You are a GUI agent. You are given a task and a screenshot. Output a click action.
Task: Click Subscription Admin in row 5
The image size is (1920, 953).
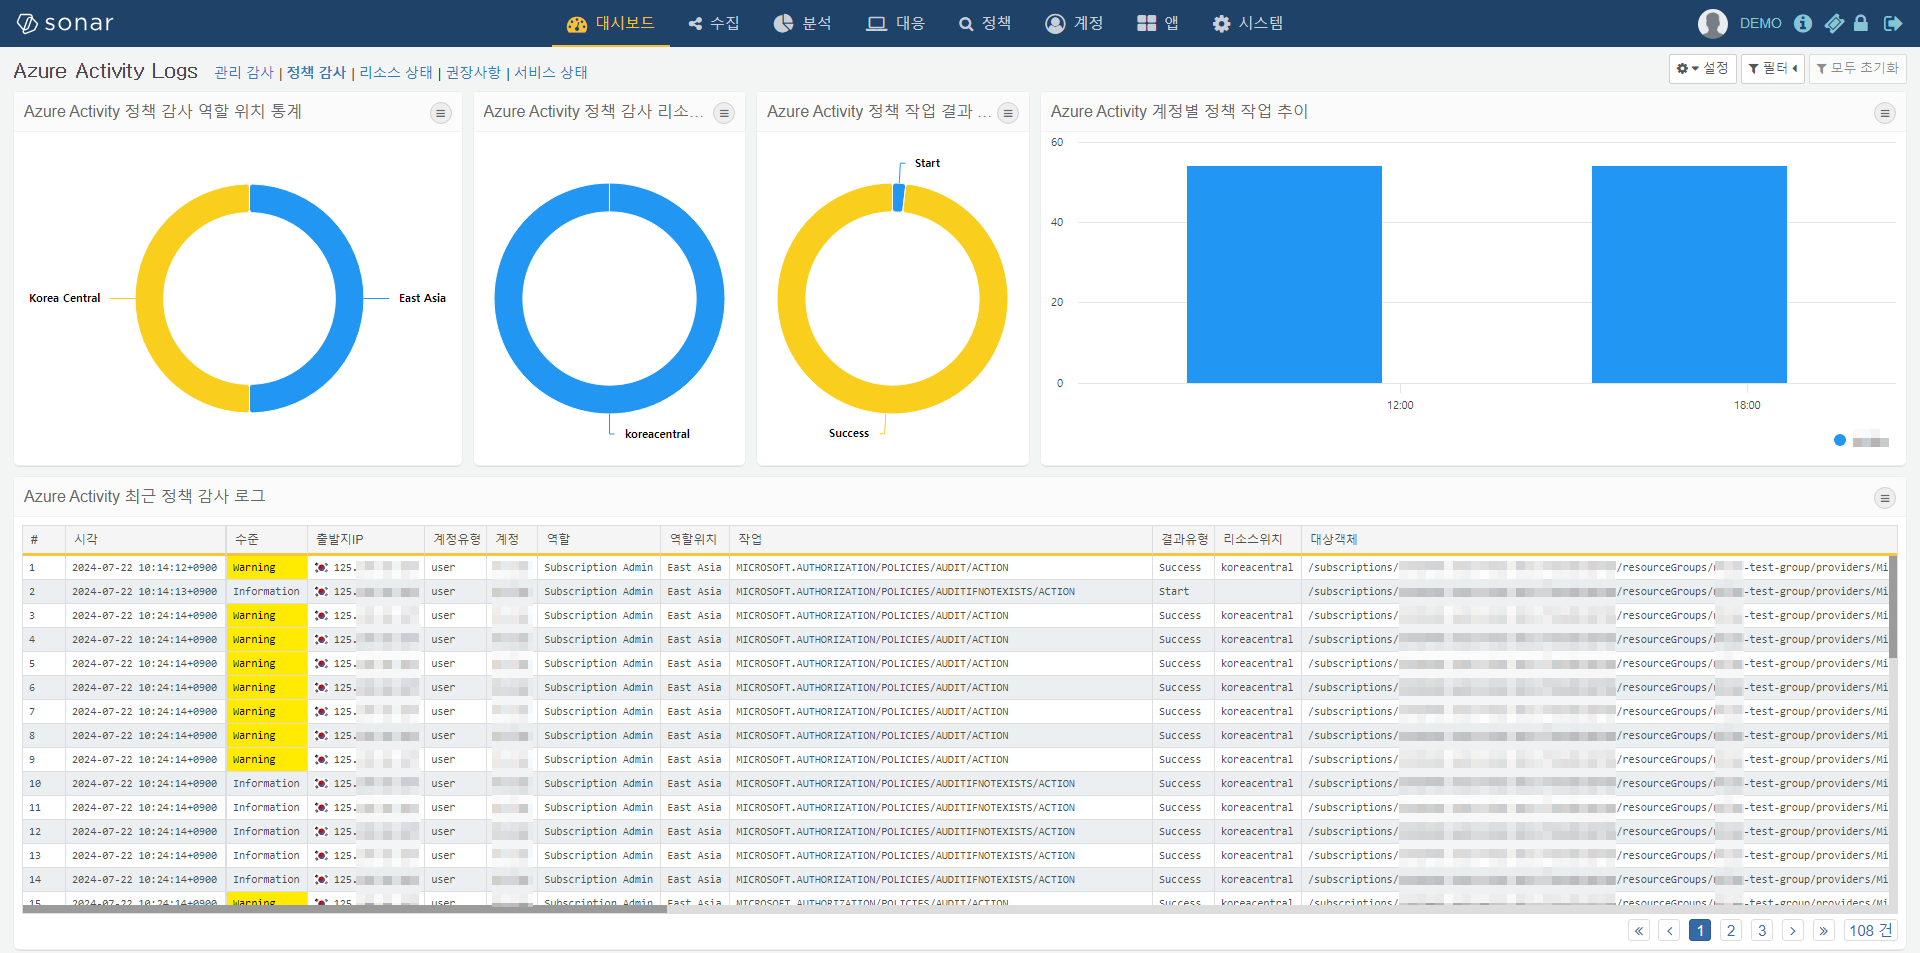pos(598,664)
